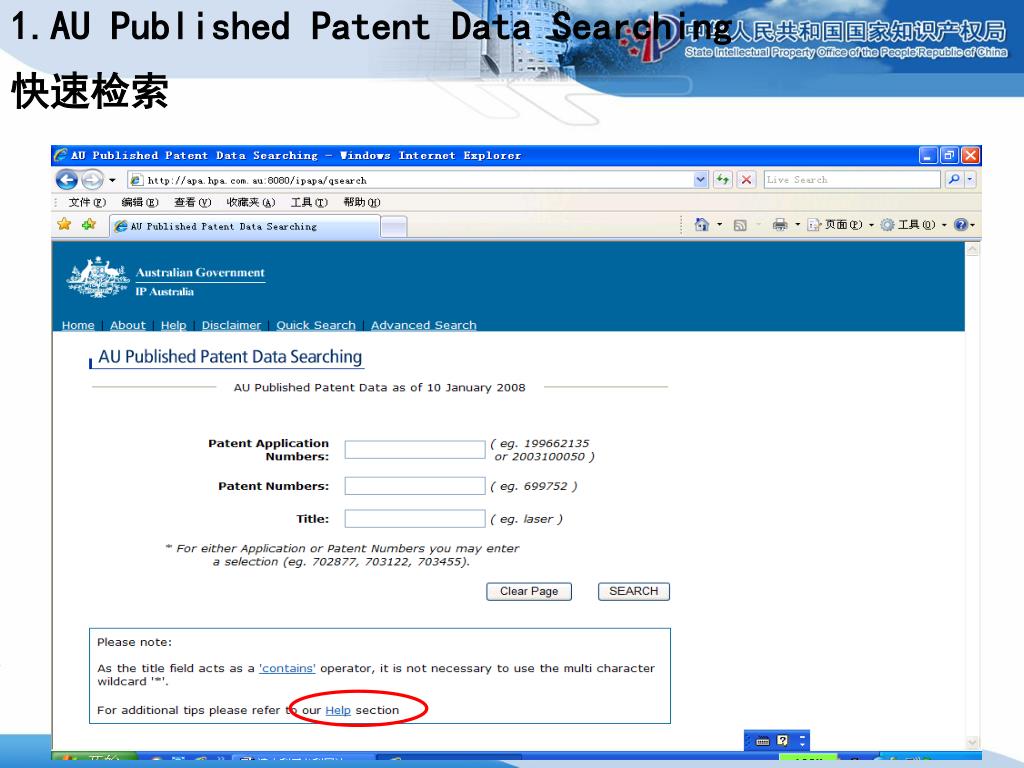Go to the Advanced Search page link

tap(423, 325)
